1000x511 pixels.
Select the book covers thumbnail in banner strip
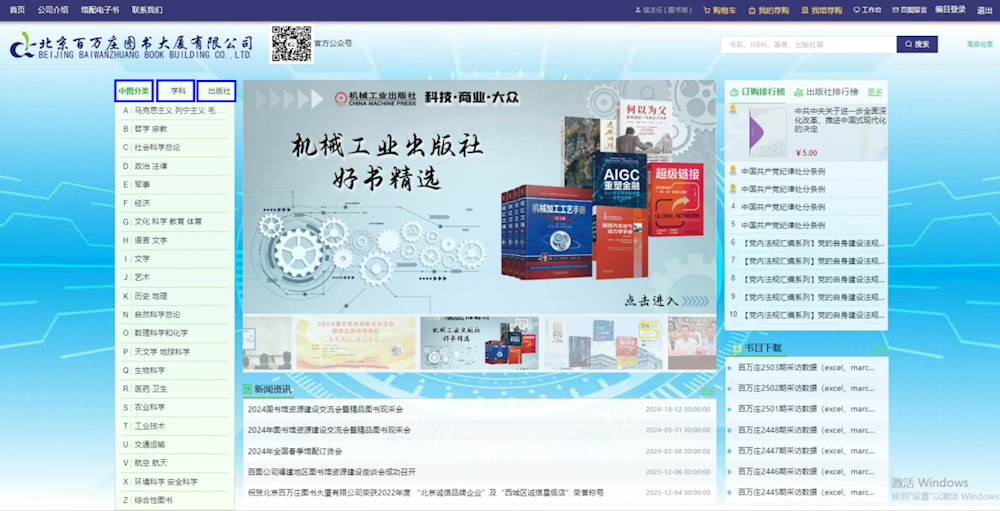point(603,343)
